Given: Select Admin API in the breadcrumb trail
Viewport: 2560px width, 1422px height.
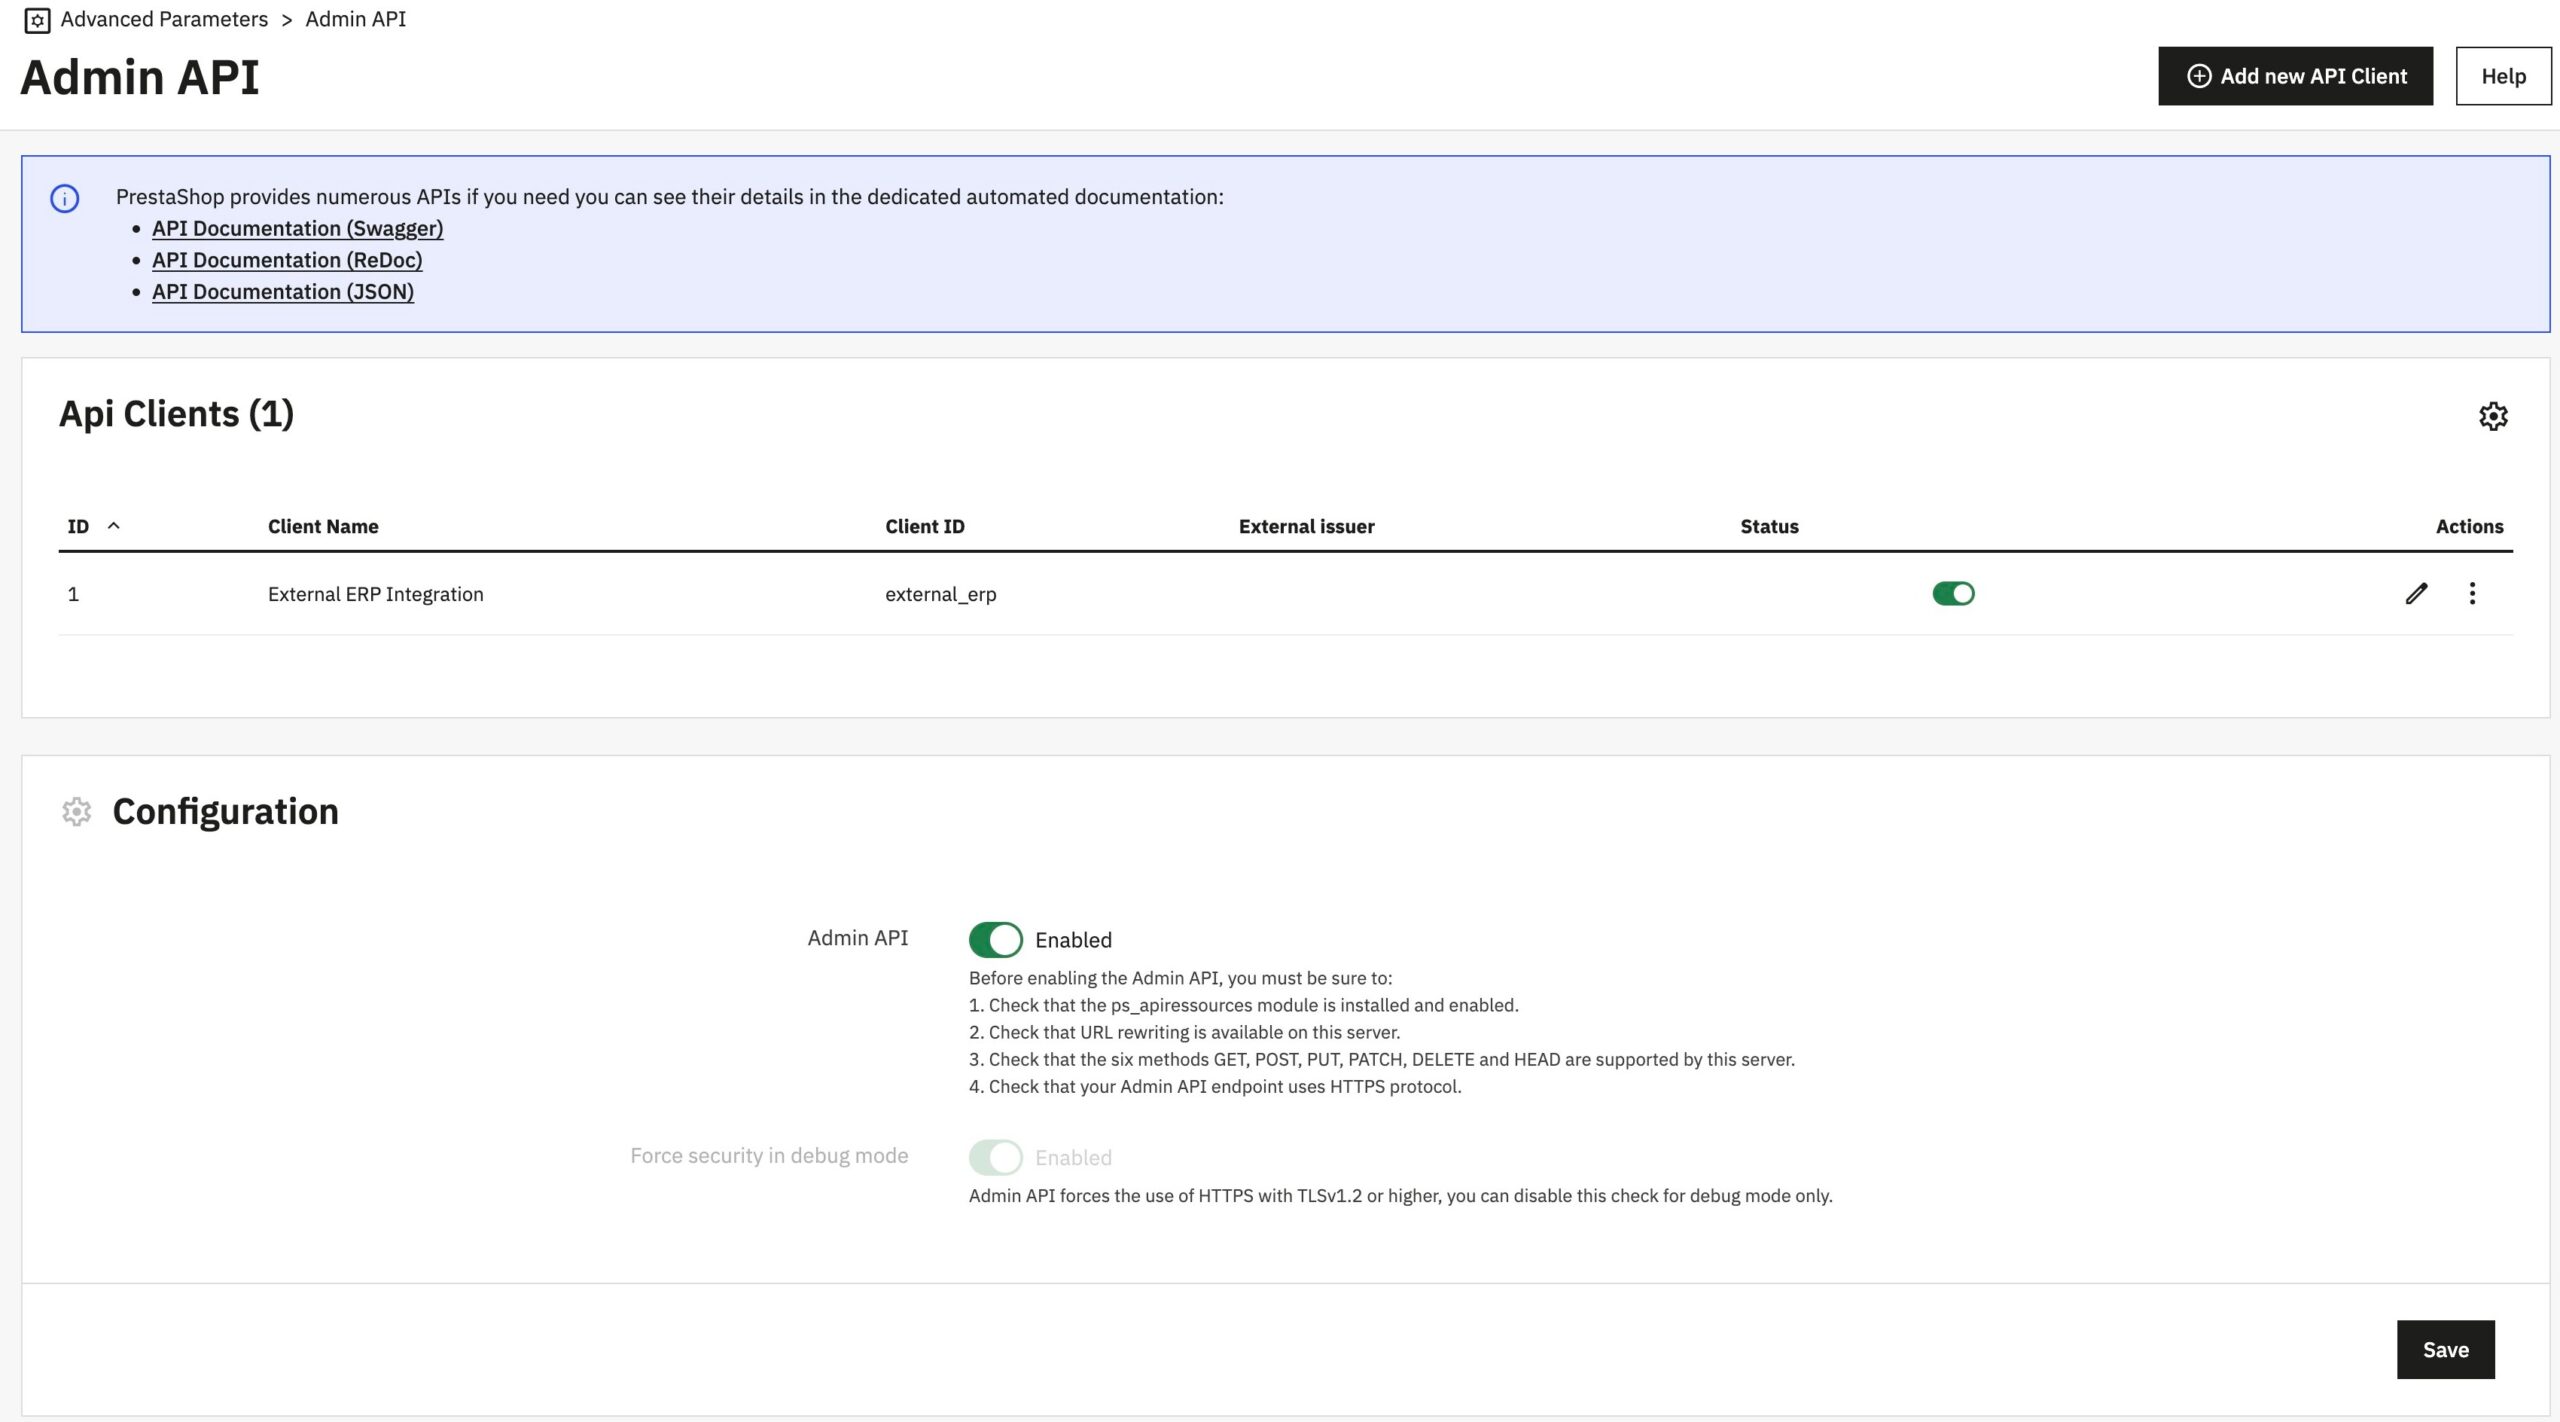Looking at the screenshot, I should [x=355, y=19].
